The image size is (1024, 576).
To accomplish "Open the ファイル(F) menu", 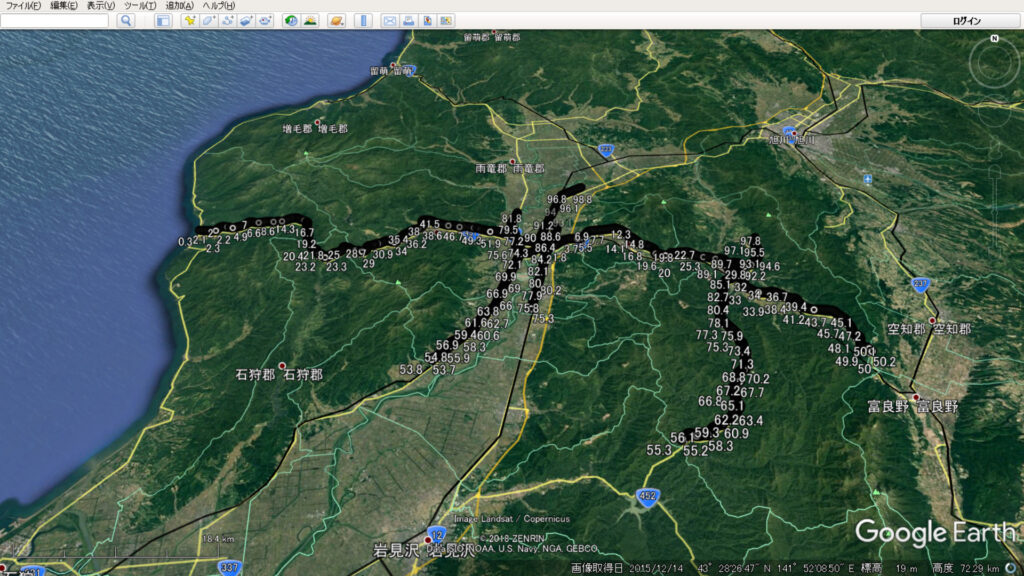I will pos(22,5).
